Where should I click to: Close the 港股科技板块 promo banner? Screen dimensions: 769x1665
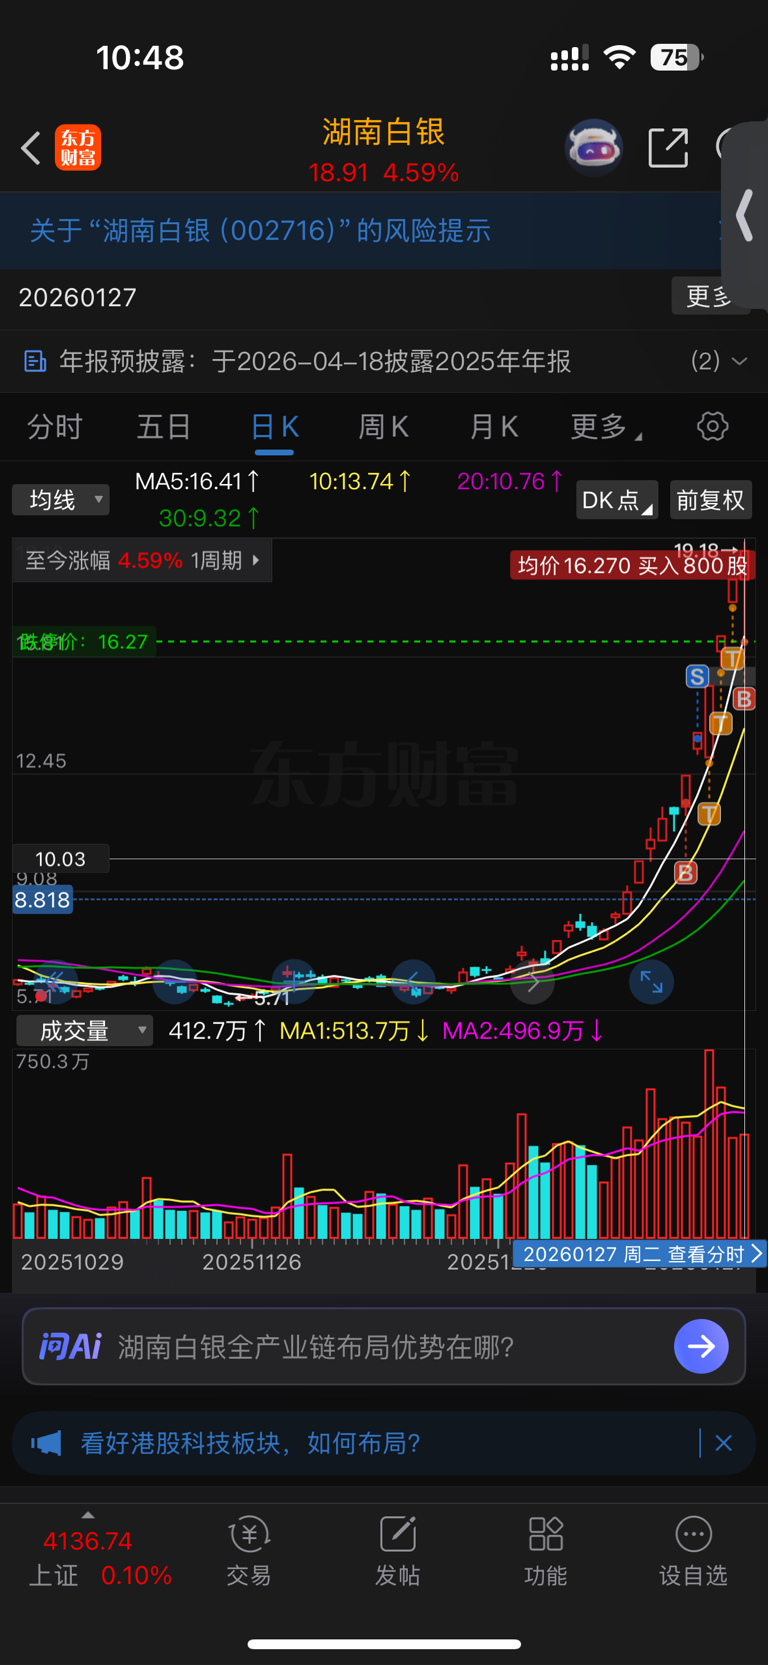click(x=724, y=1443)
